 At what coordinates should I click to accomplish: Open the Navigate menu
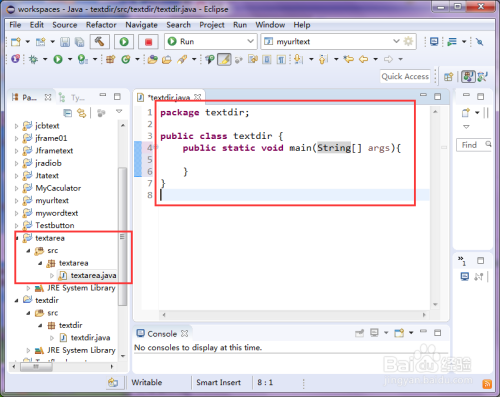pos(141,25)
